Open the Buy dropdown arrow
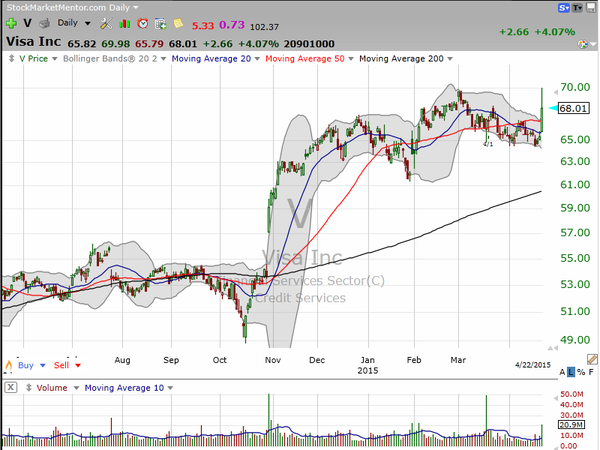Screen dimensions: 600x450 pyautogui.click(x=42, y=365)
